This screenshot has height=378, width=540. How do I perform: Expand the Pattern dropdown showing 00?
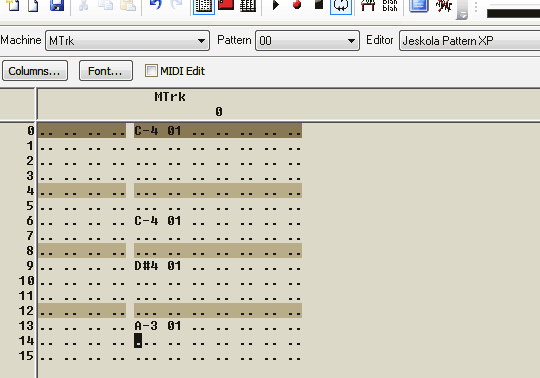click(x=307, y=41)
